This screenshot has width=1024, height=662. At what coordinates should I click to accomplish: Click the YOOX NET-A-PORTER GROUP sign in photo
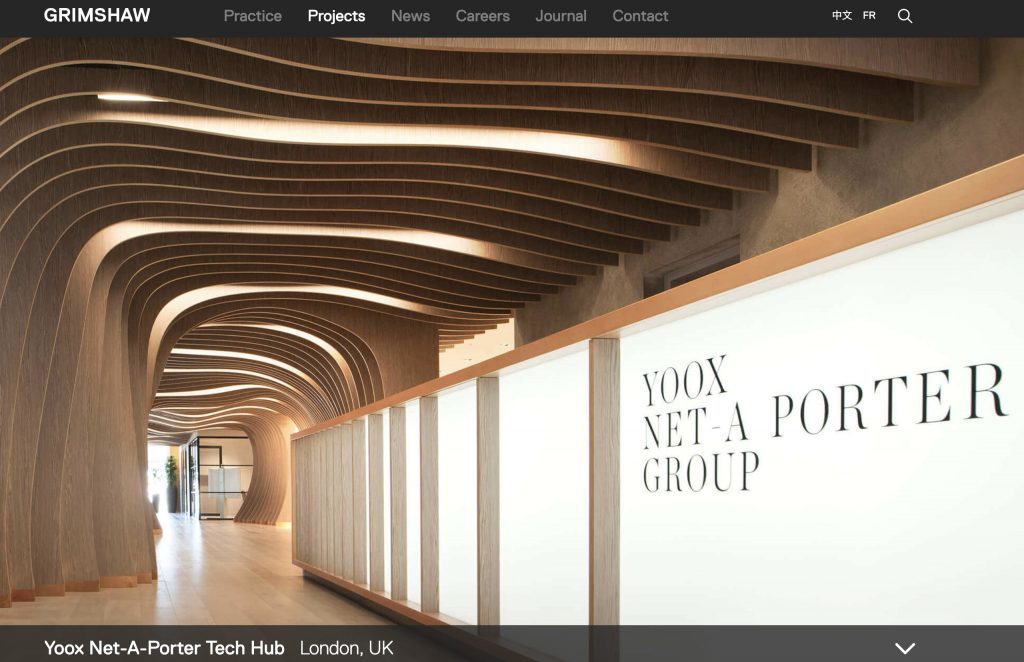[800, 425]
